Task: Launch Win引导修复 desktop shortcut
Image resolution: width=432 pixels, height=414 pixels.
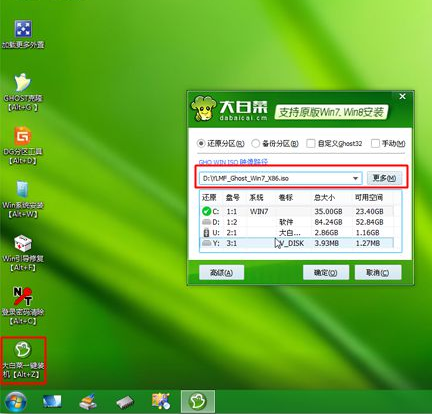Action: pyautogui.click(x=23, y=253)
